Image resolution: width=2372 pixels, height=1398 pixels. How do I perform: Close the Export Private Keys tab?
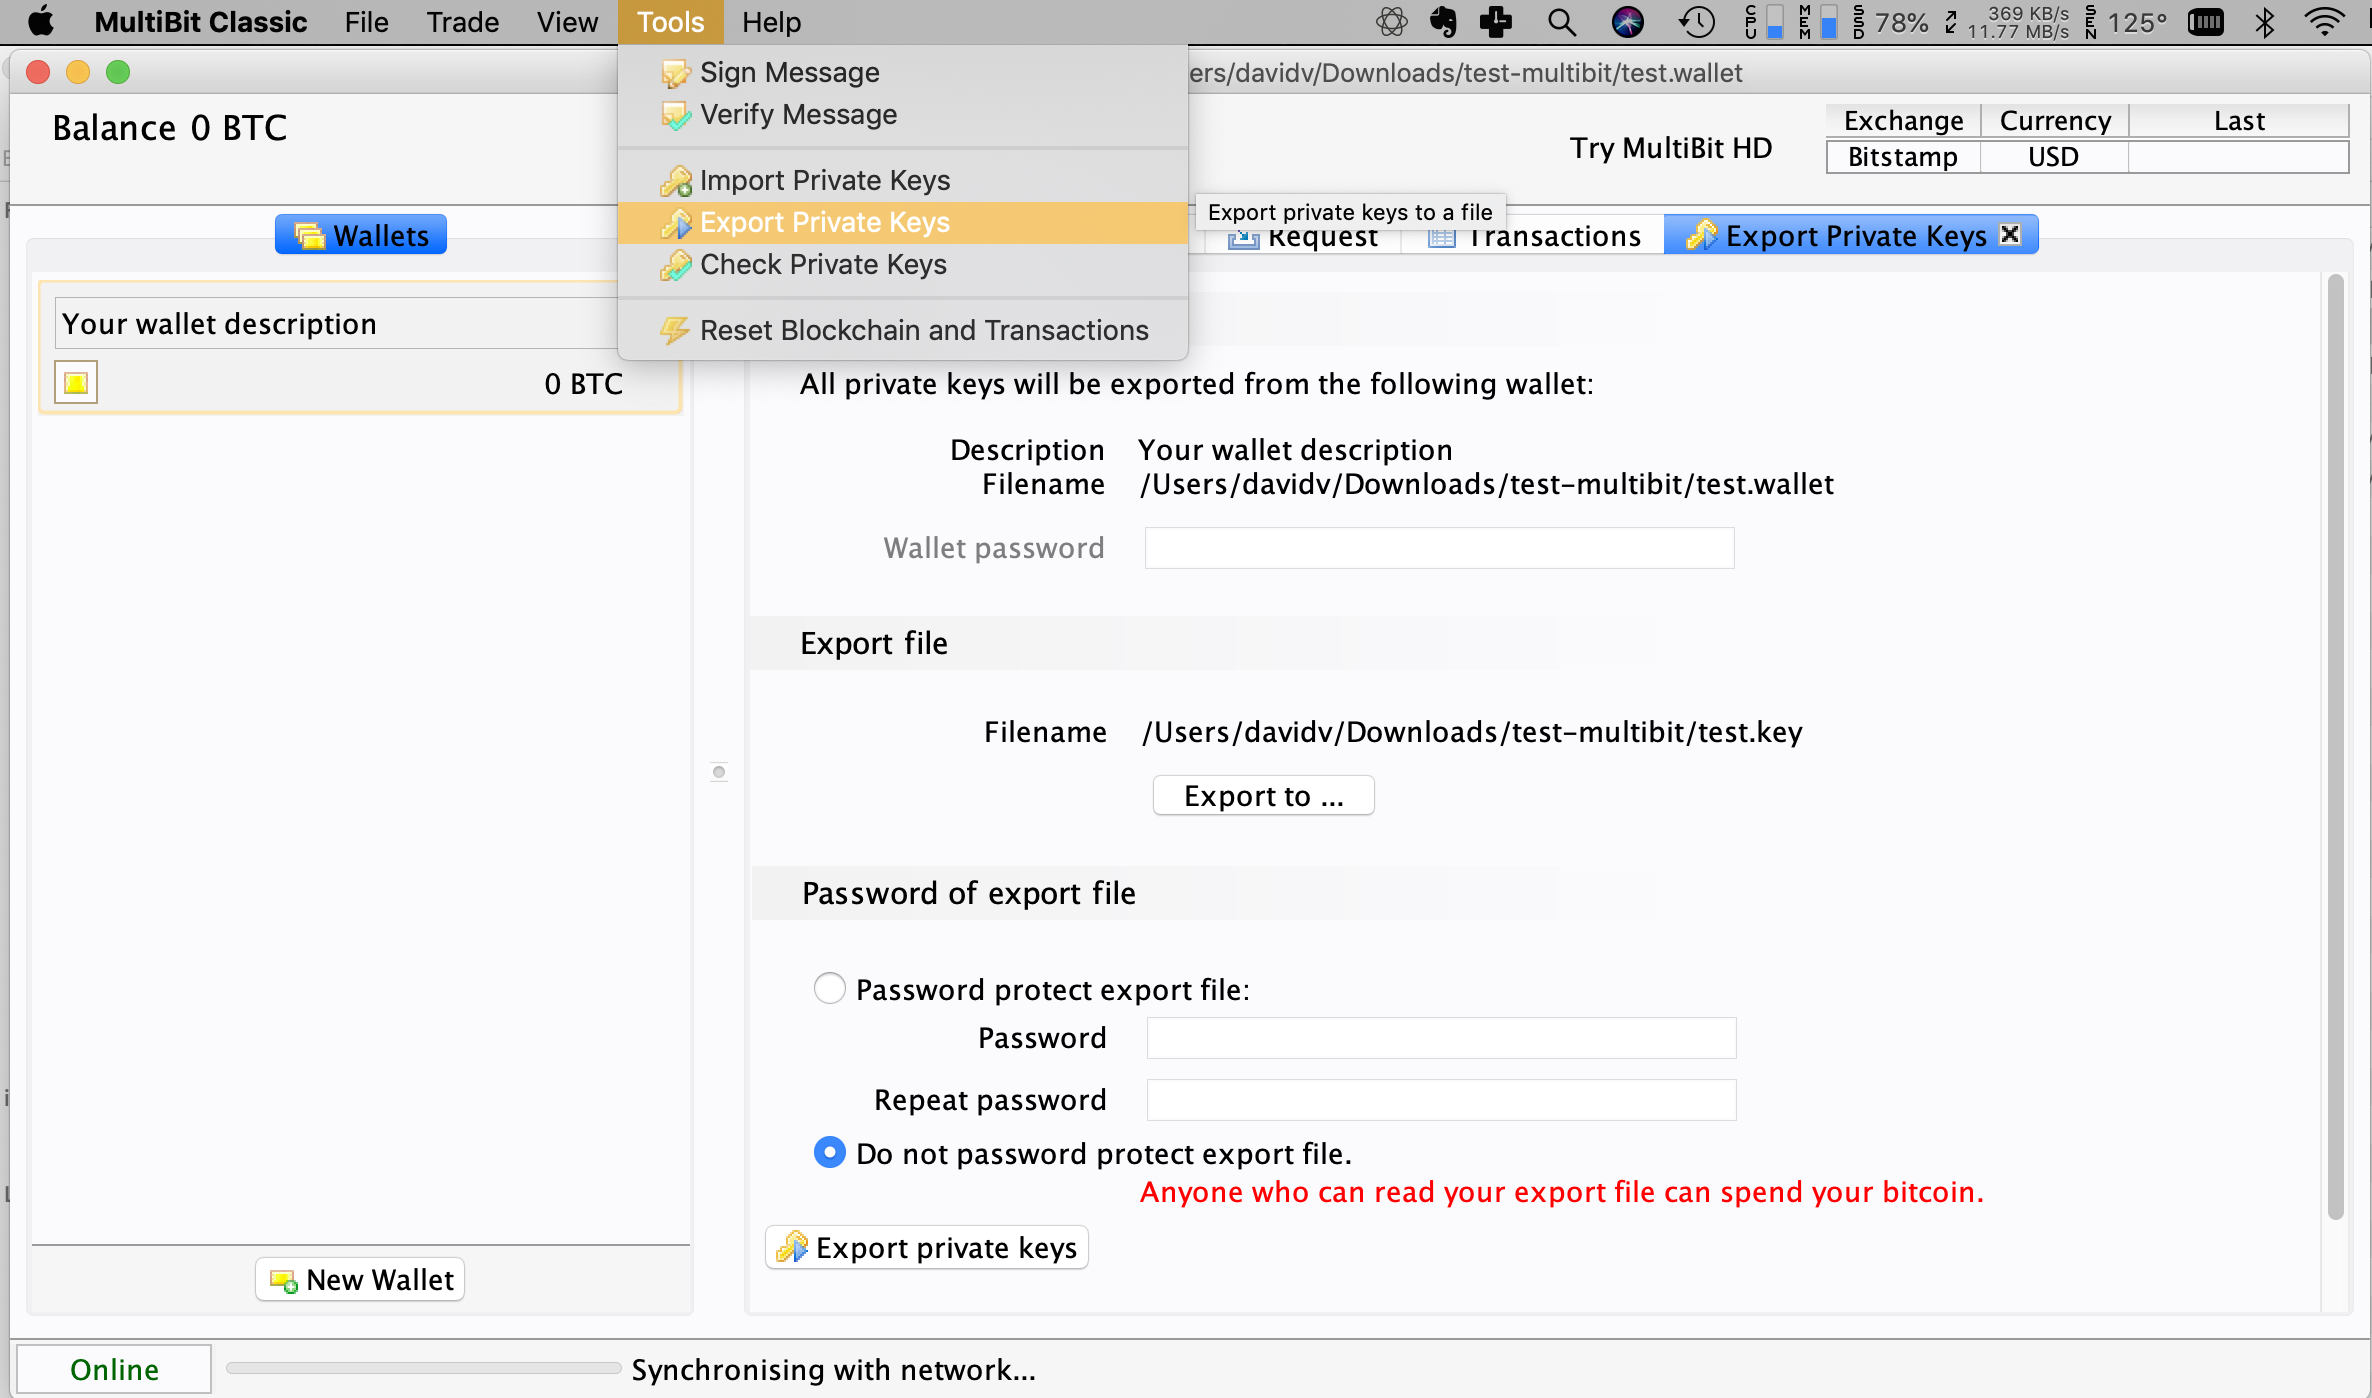[x=2010, y=234]
